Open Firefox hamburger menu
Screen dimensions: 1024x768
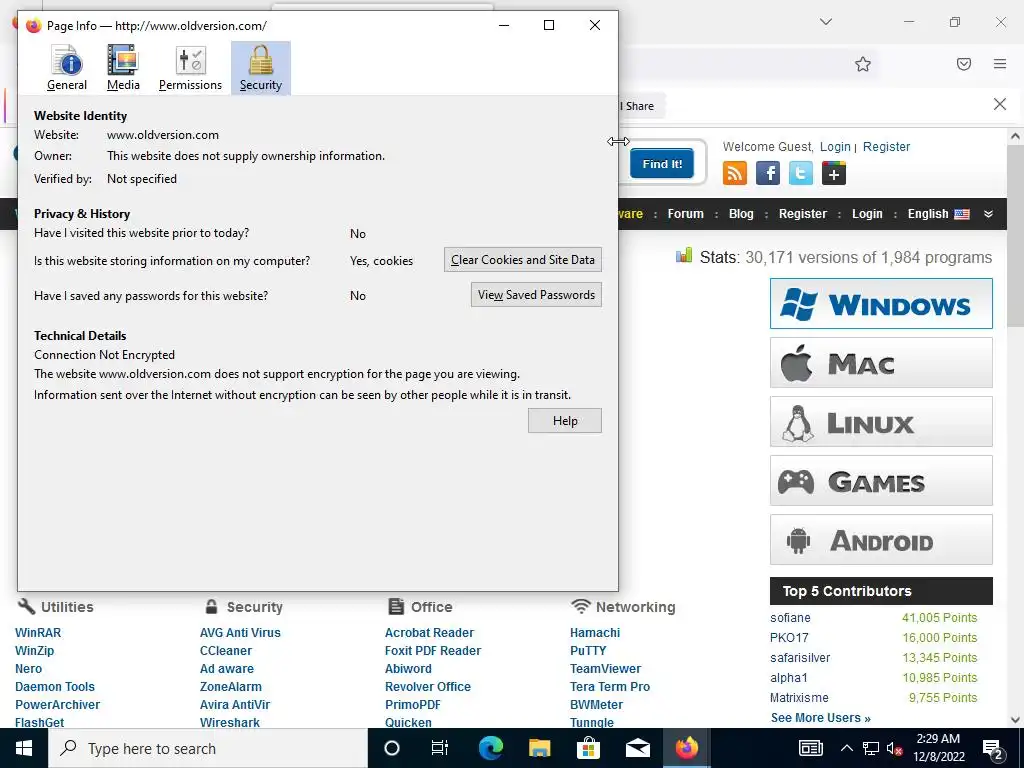click(x=1000, y=64)
